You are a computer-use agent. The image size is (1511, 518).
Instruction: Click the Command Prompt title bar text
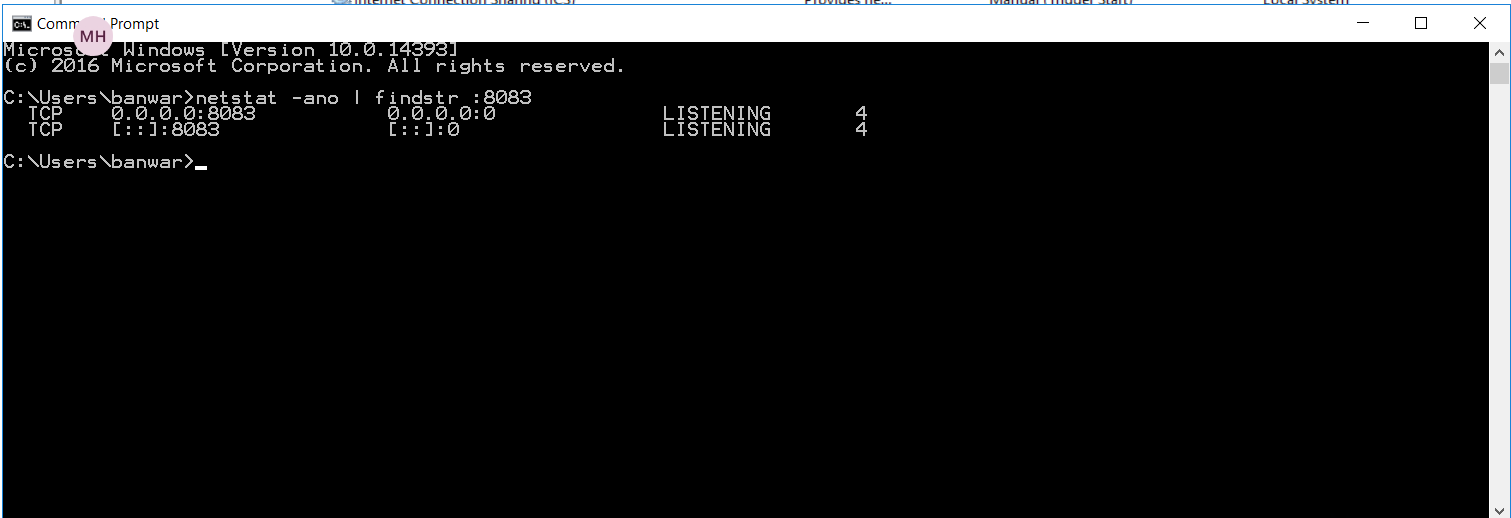pos(98,24)
